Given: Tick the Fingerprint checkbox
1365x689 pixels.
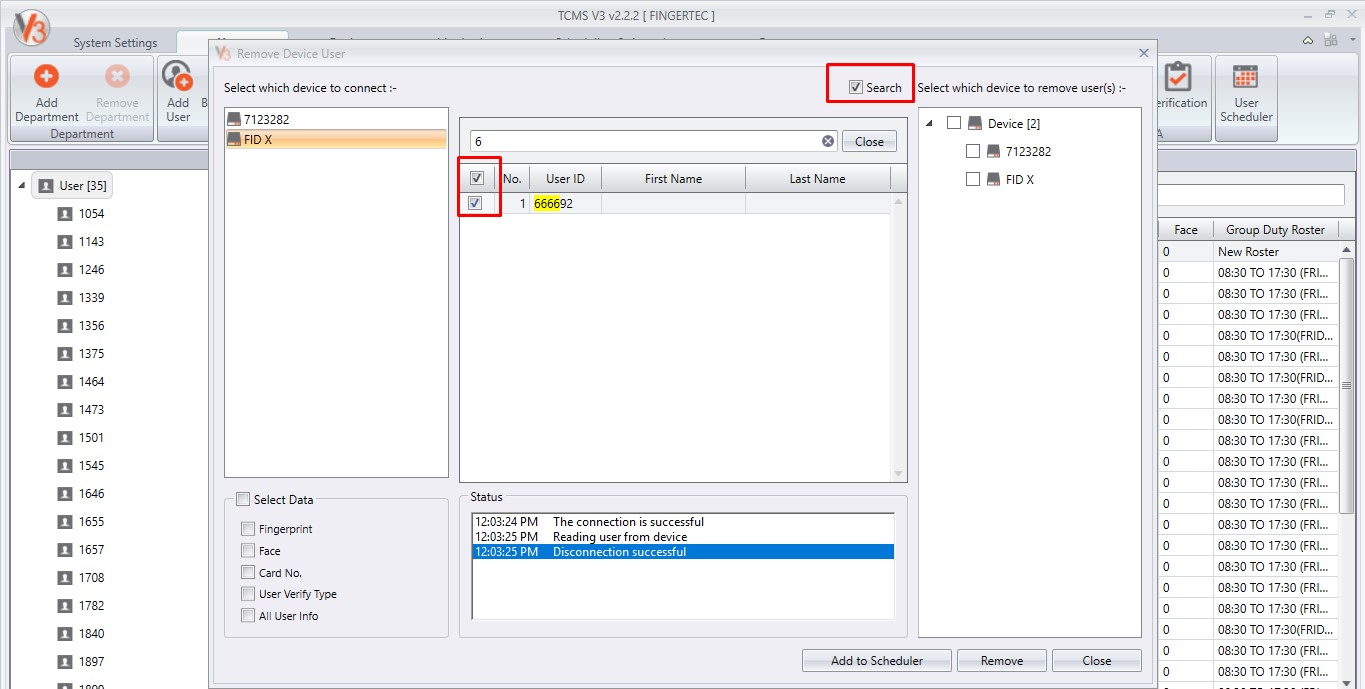Looking at the screenshot, I should tap(248, 528).
